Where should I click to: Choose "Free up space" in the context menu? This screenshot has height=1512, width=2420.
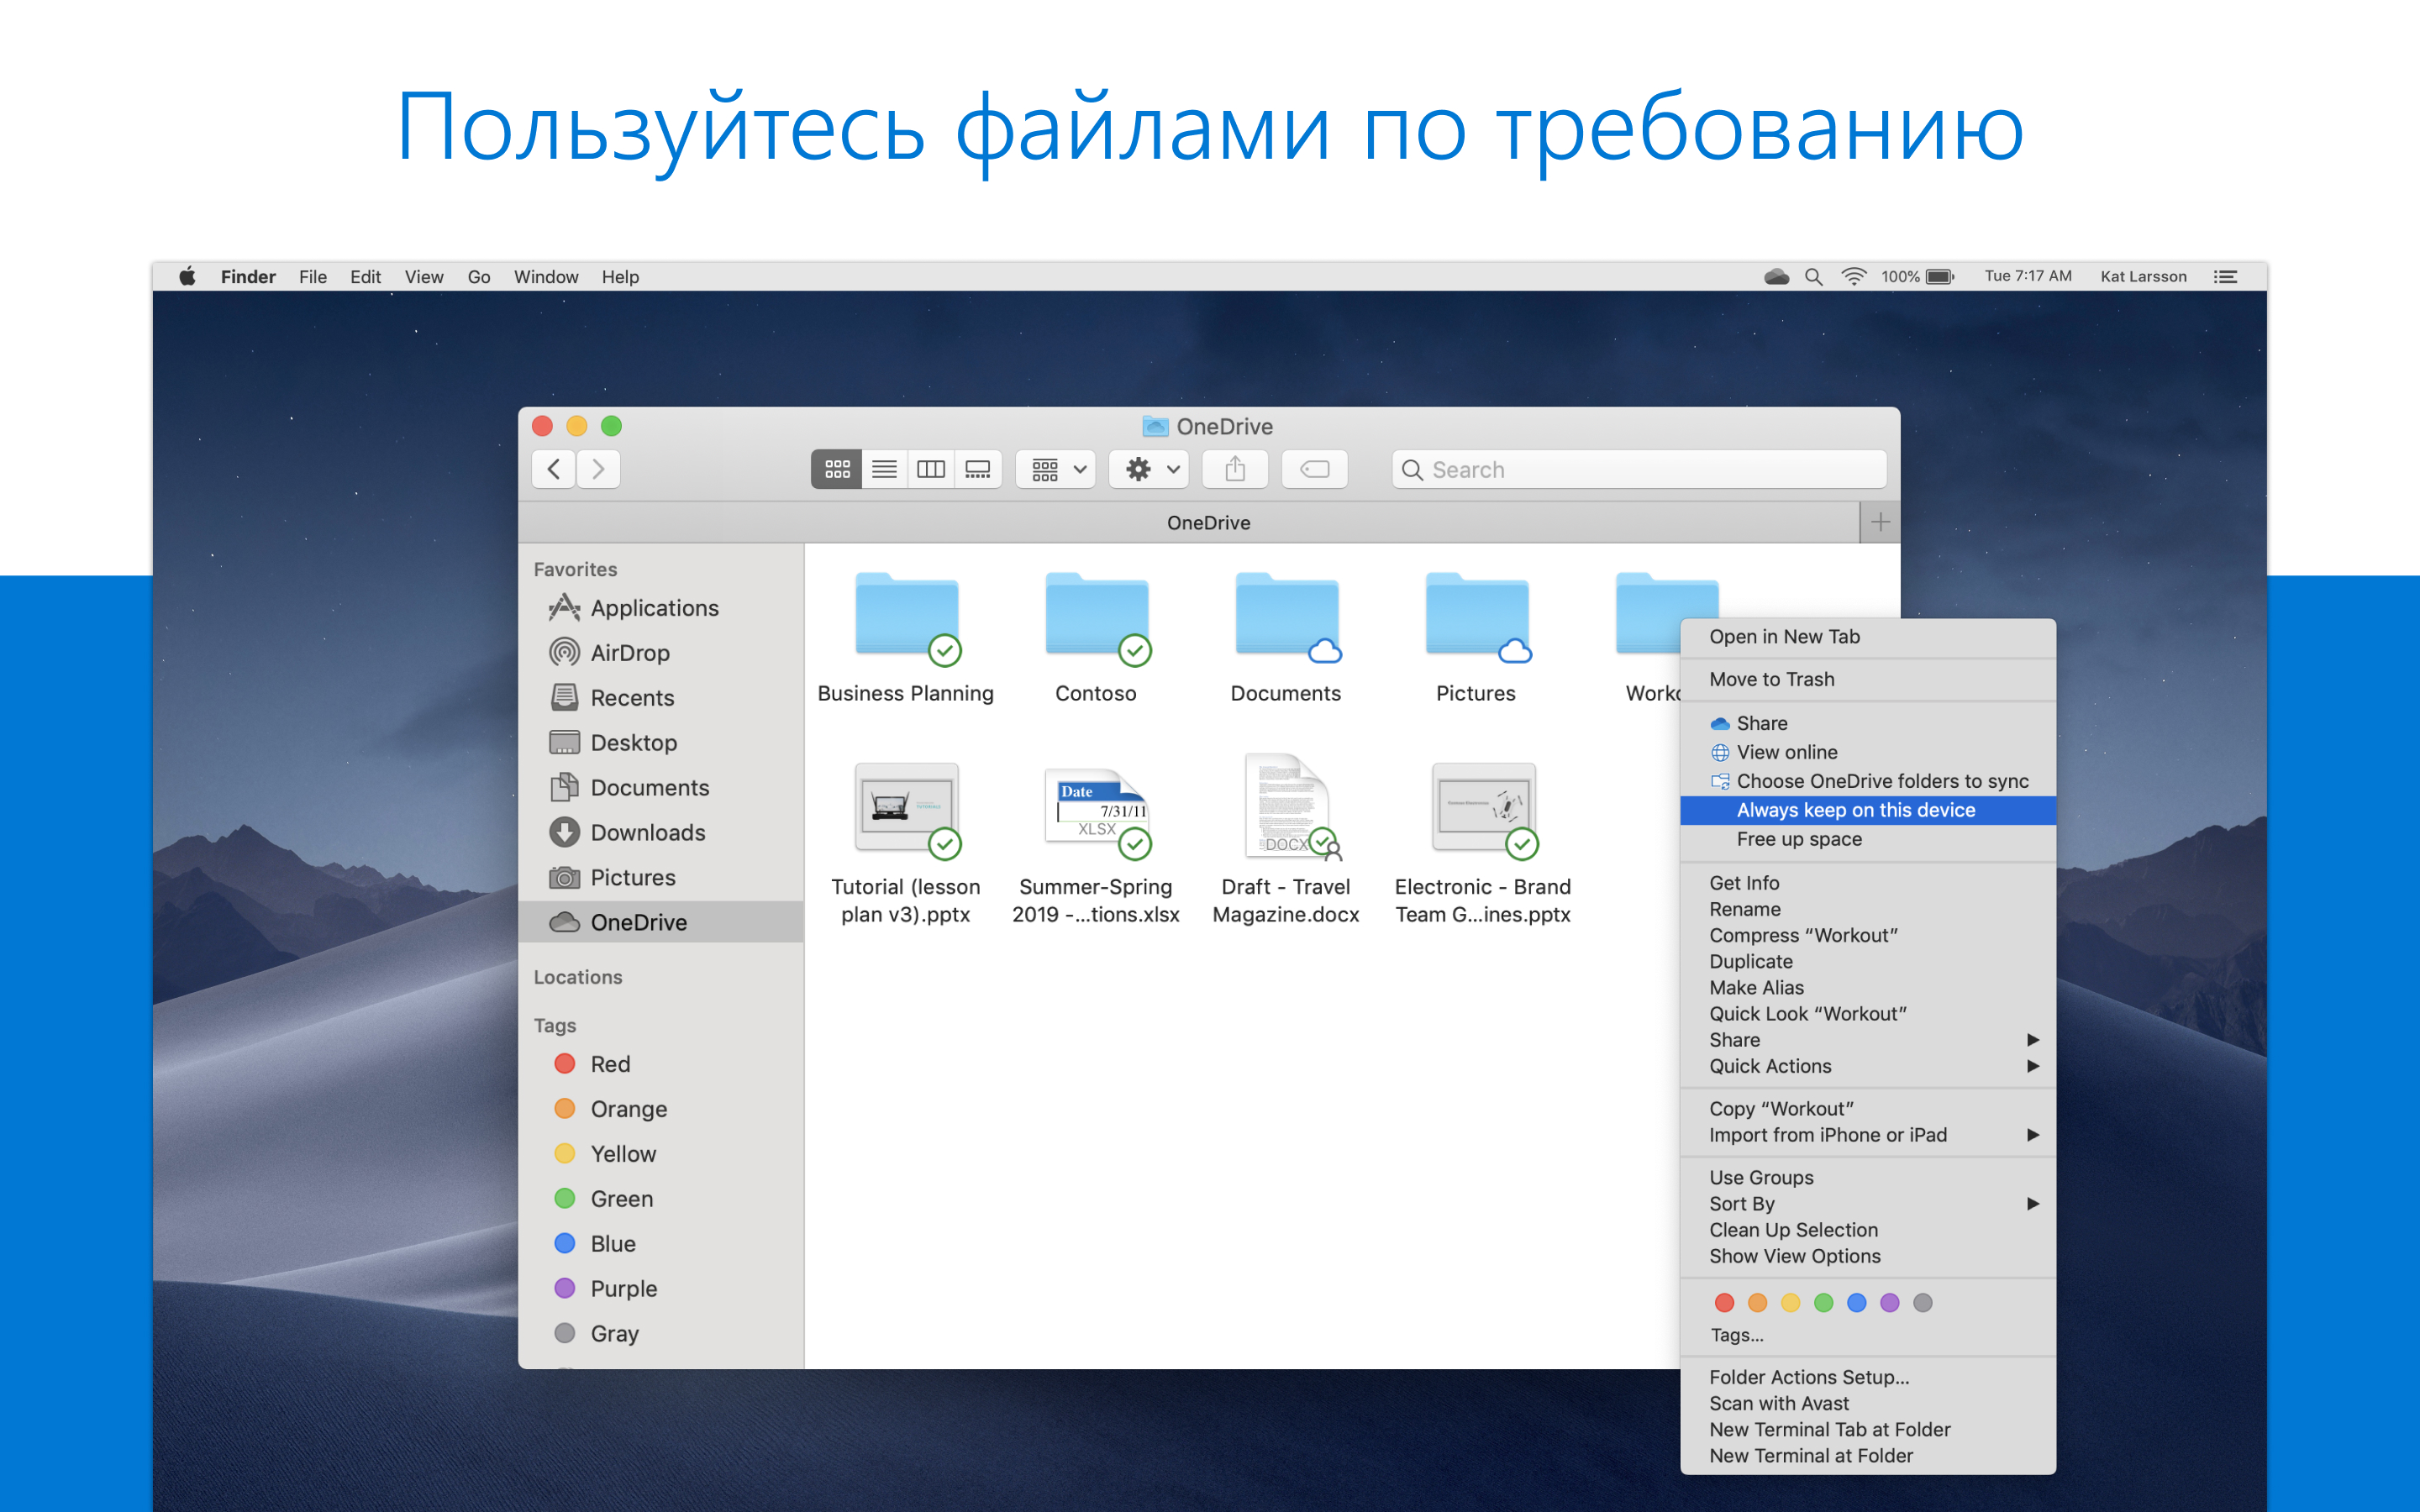tap(1798, 839)
